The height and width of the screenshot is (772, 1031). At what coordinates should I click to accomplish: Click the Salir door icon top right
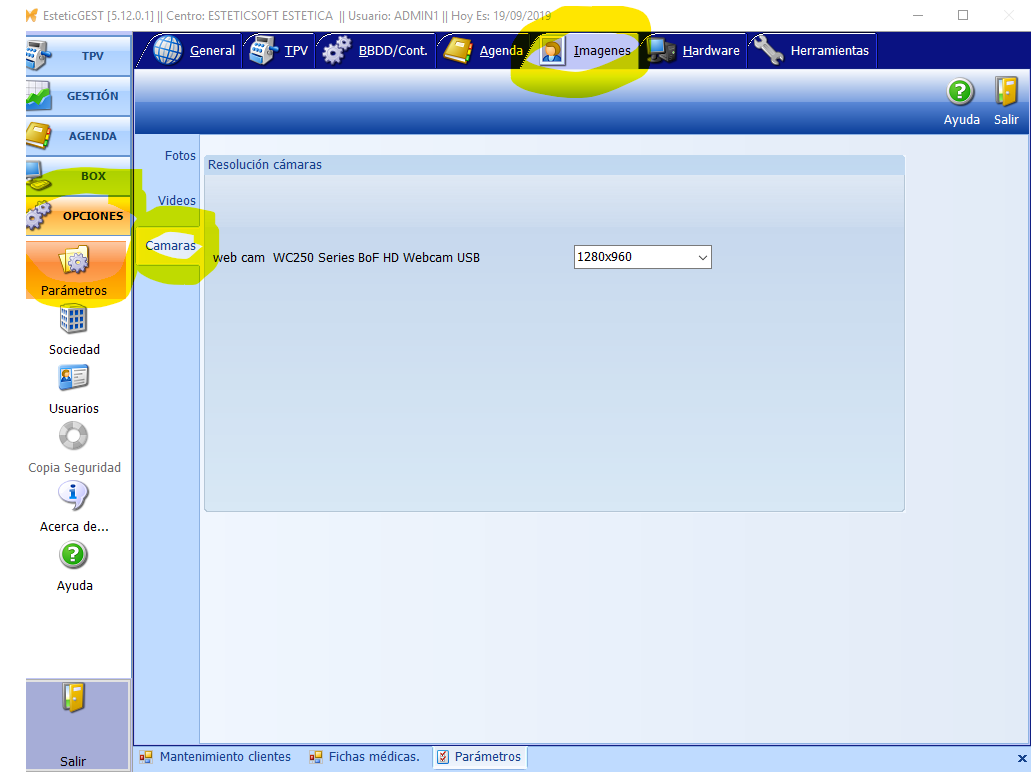click(x=1006, y=93)
